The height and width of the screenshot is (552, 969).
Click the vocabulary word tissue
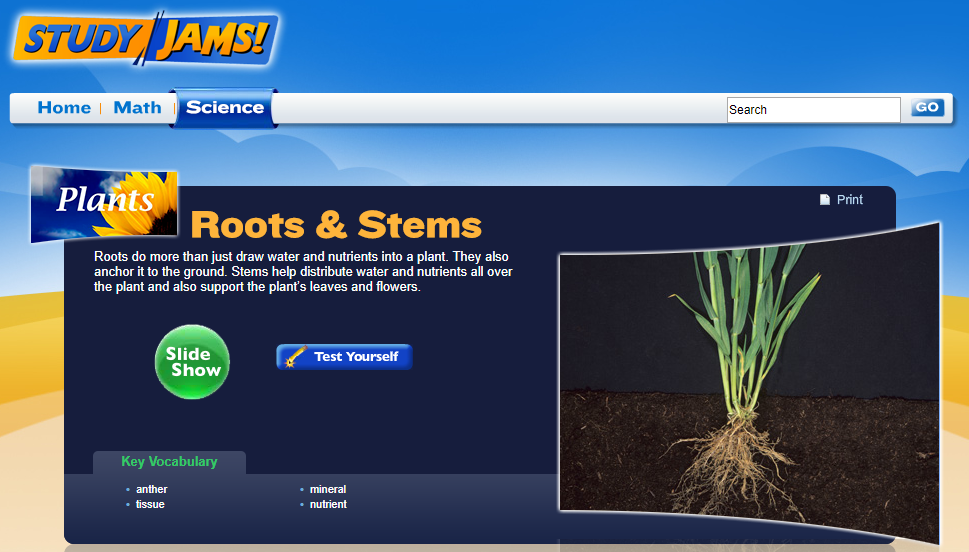click(150, 504)
